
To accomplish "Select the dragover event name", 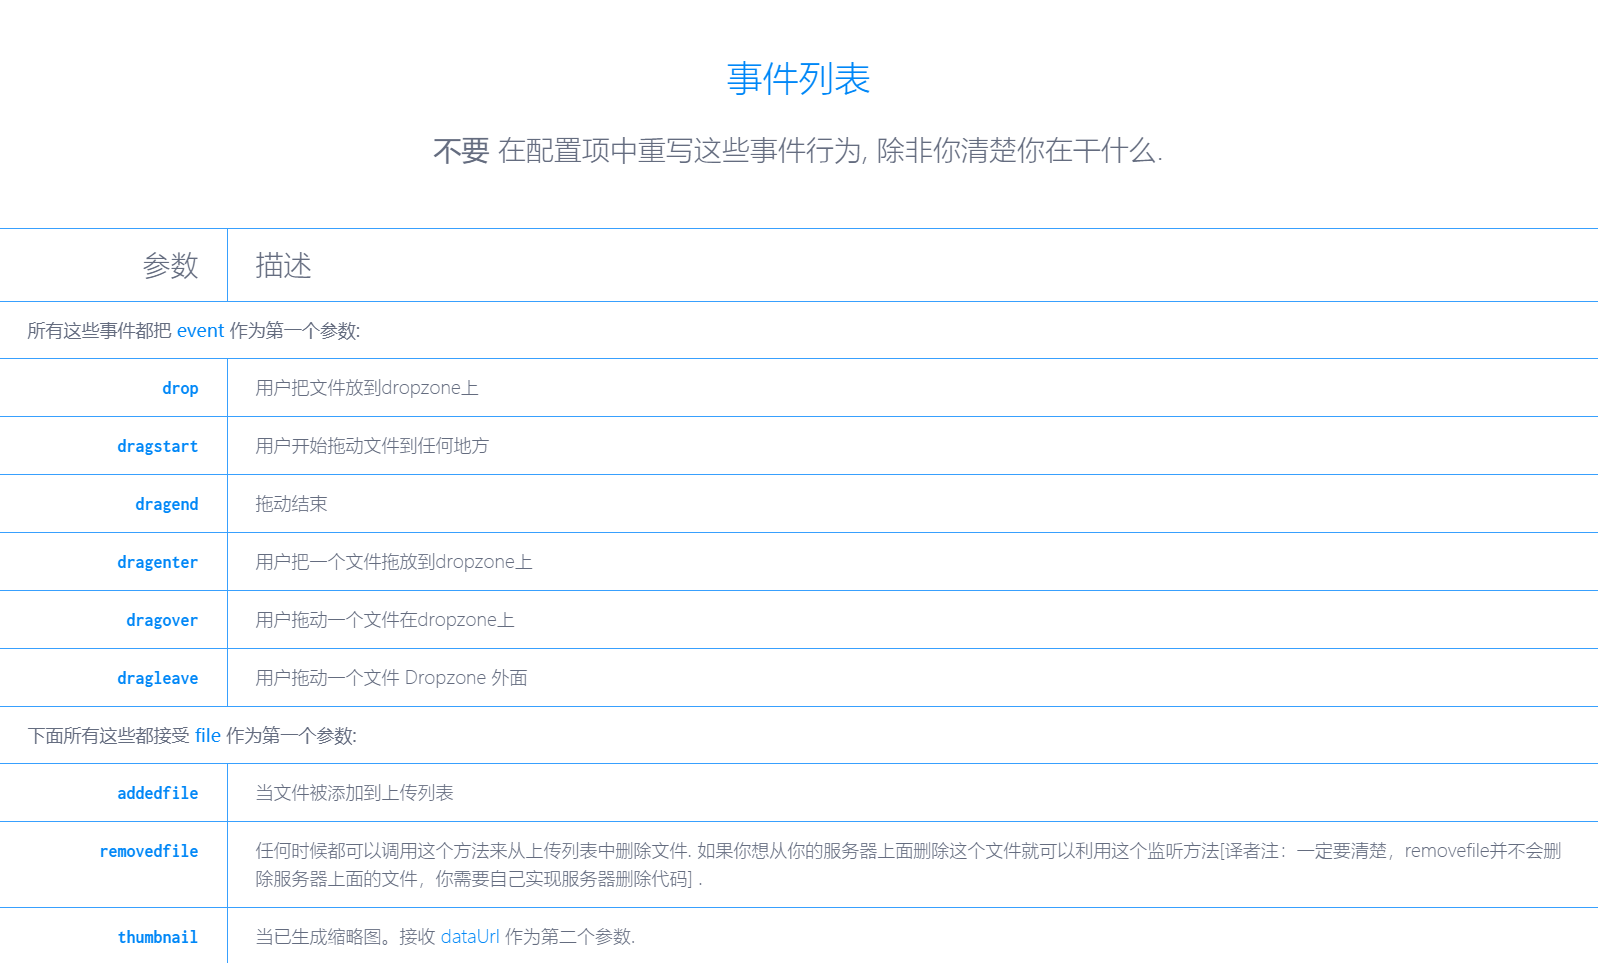I will pos(162,620).
